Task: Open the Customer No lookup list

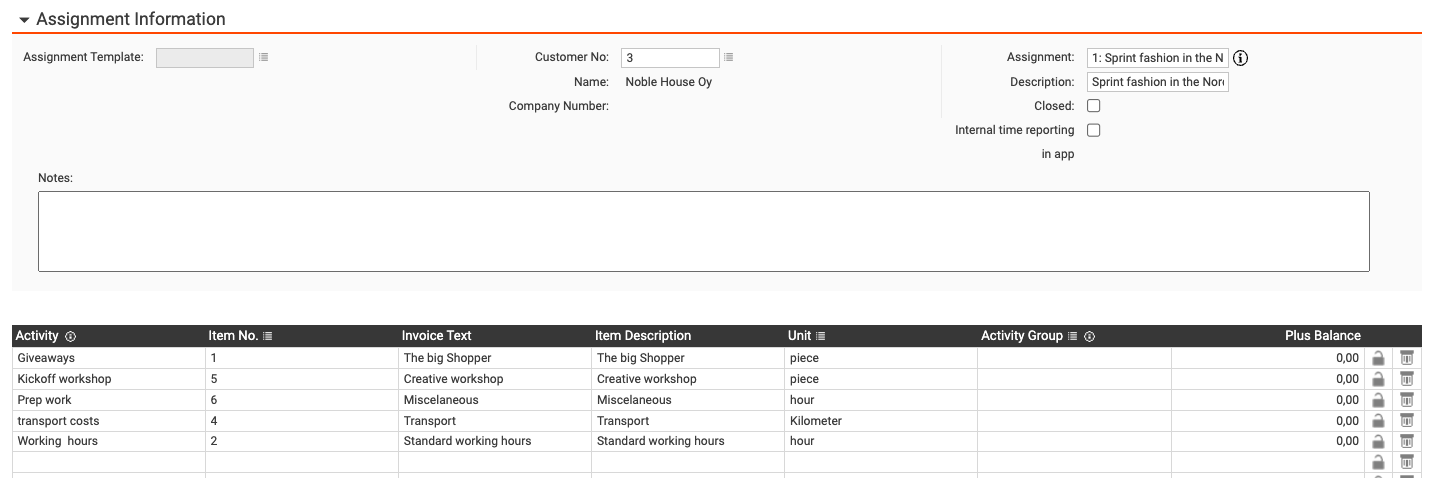Action: pyautogui.click(x=729, y=57)
